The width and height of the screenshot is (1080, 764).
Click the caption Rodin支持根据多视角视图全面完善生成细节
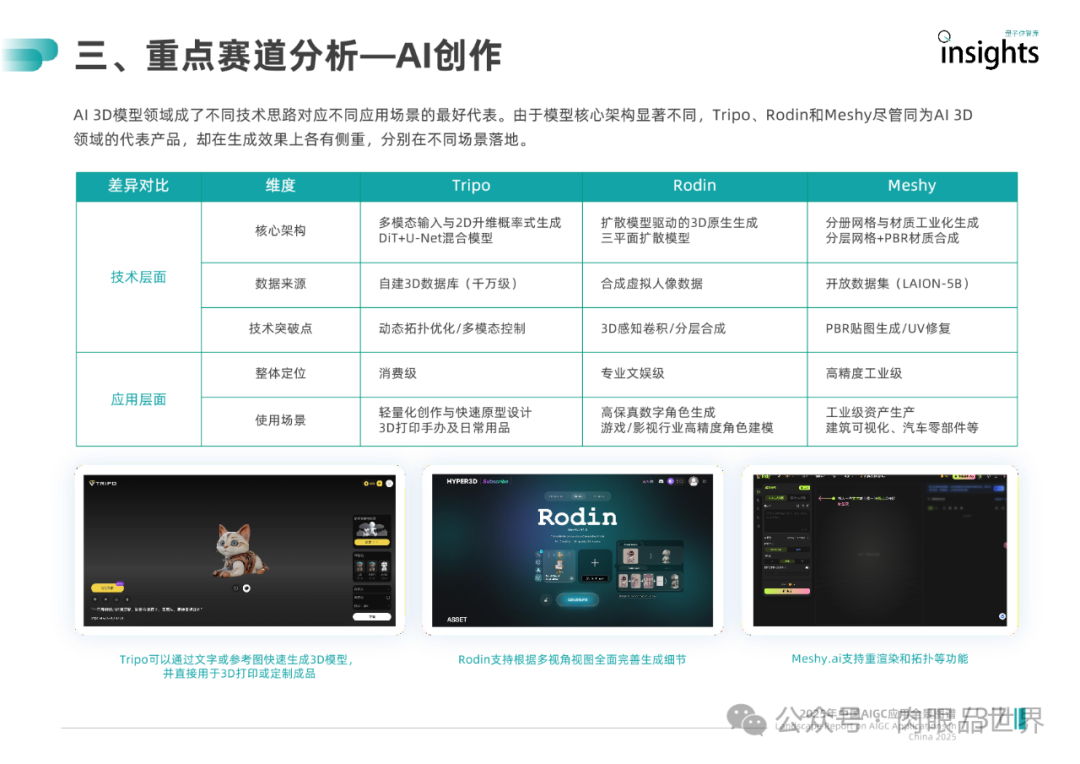pos(572,660)
